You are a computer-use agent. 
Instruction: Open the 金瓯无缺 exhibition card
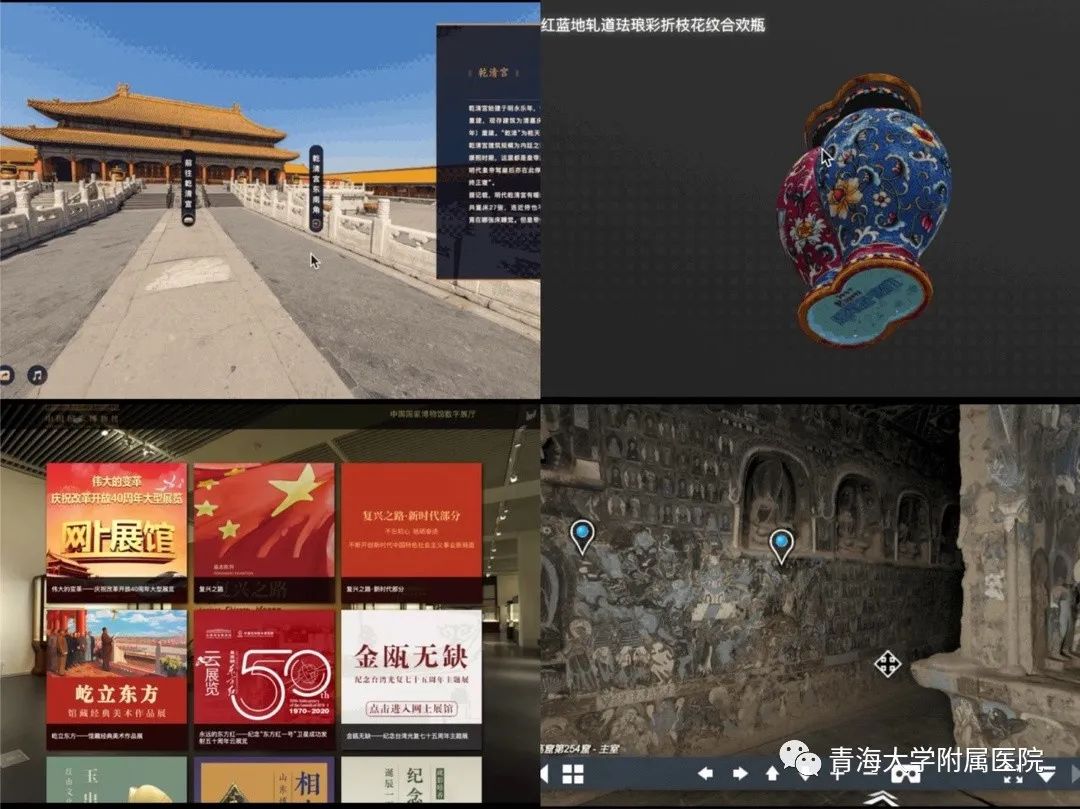pyautogui.click(x=411, y=678)
